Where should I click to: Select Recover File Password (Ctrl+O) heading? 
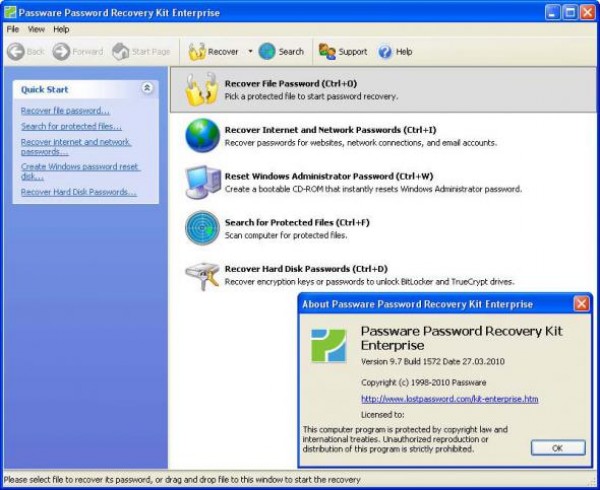pos(291,83)
